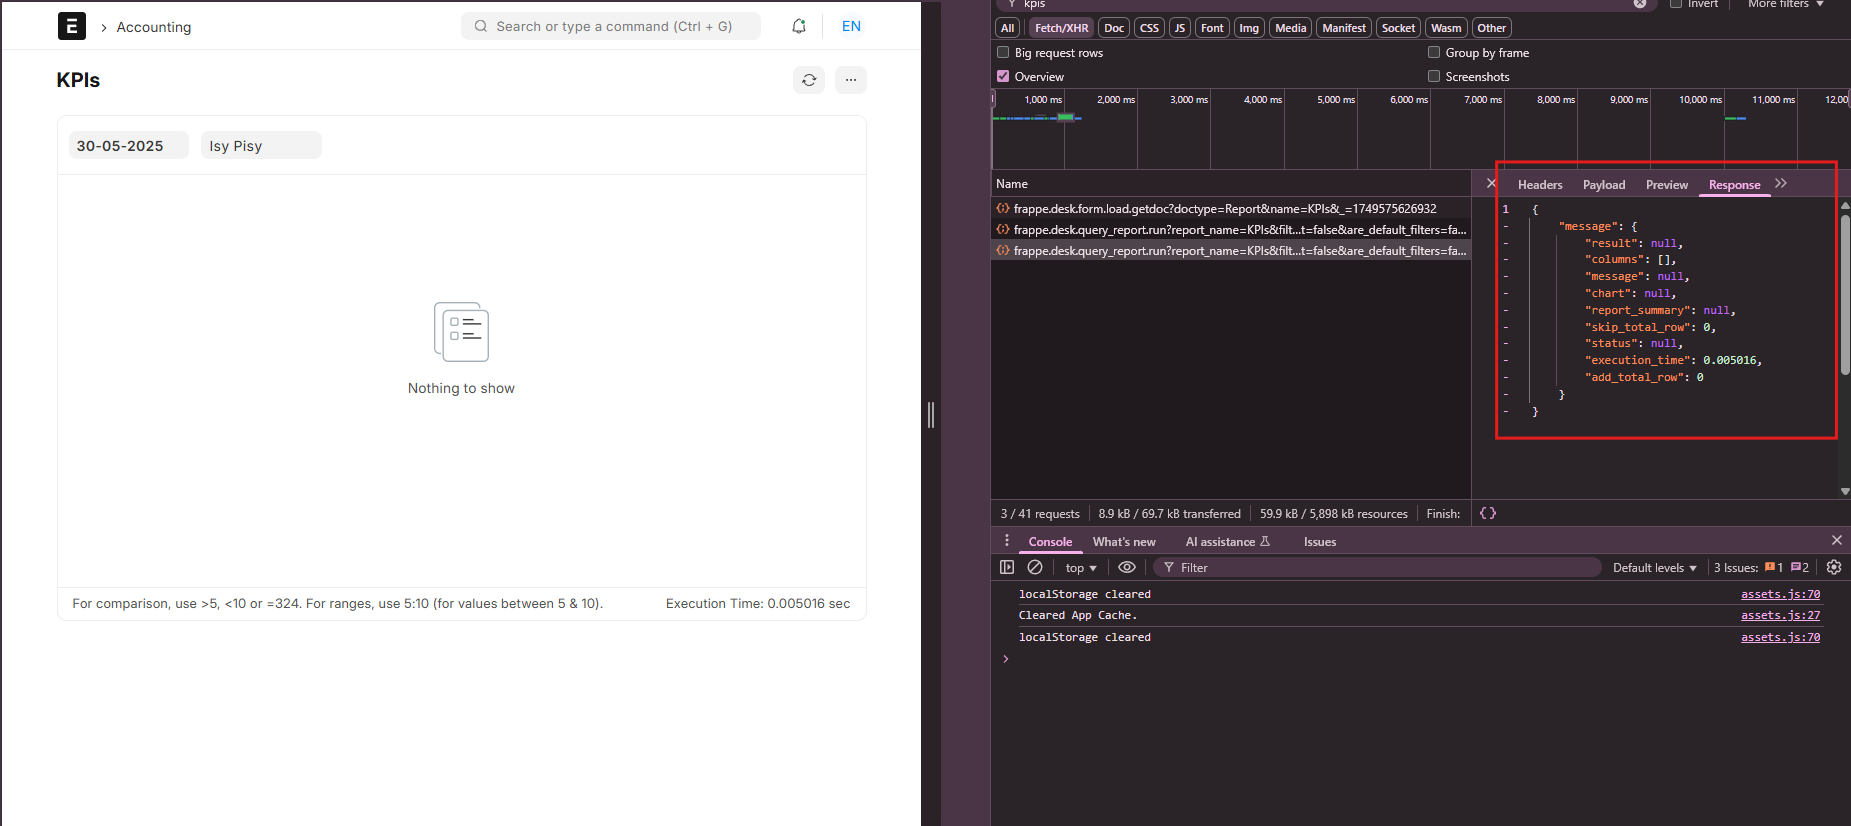Click the purple issues count badge
This screenshot has width=1851, height=826.
(1800, 567)
